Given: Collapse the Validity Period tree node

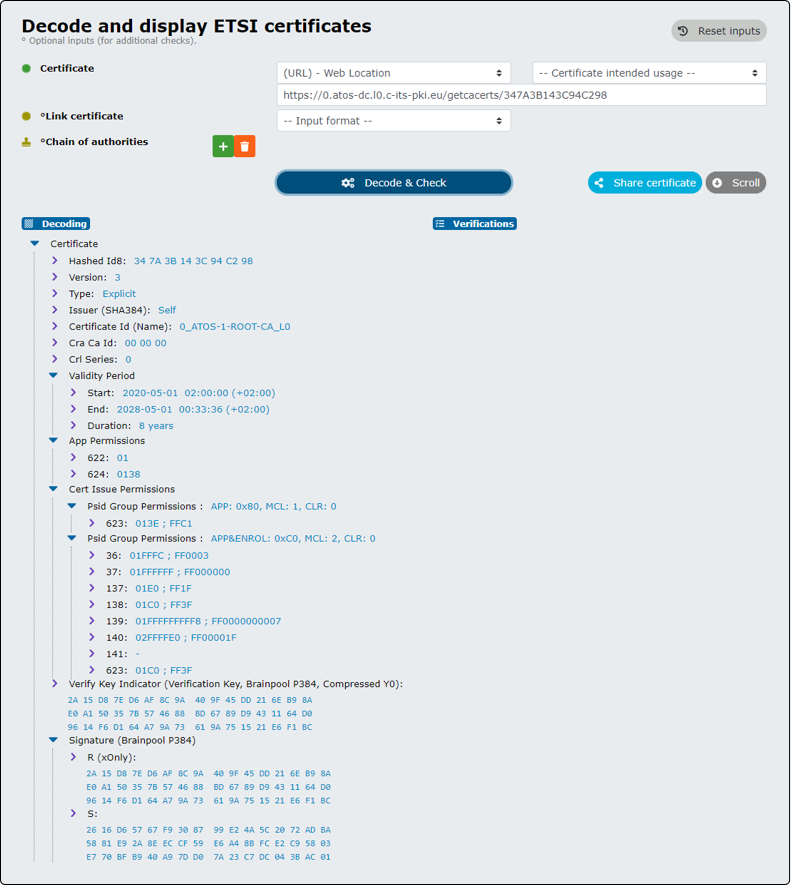Looking at the screenshot, I should point(53,375).
